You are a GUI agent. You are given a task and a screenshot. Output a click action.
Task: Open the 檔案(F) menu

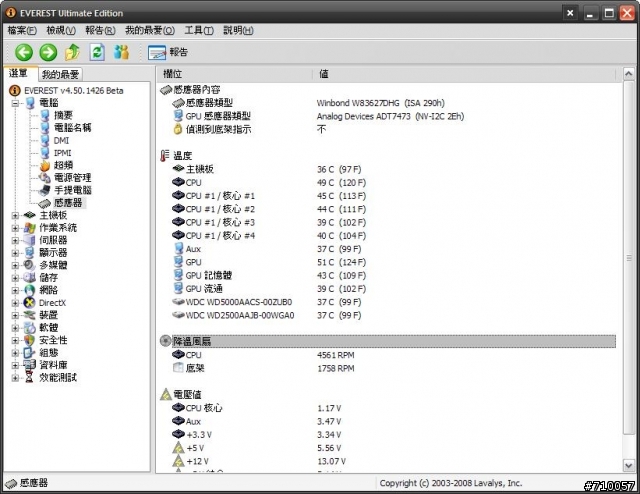pos(22,30)
